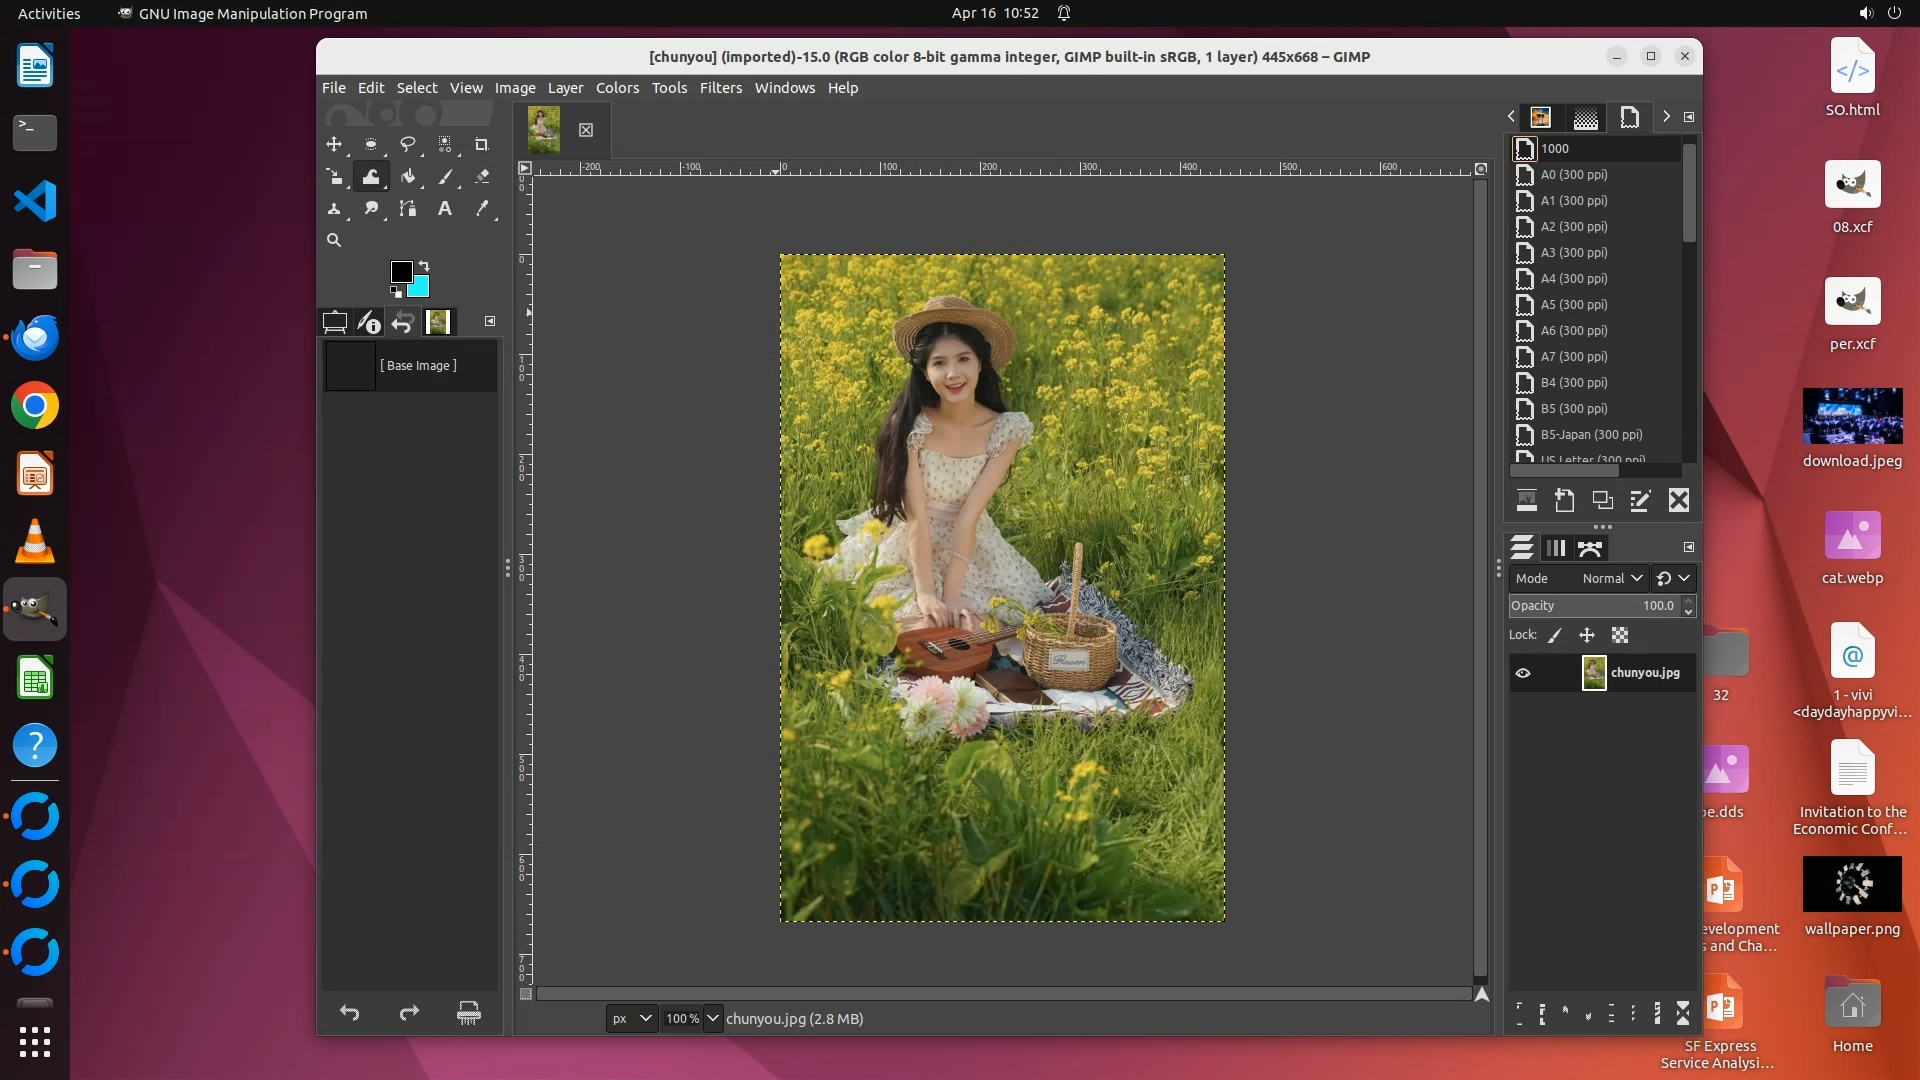The height and width of the screenshot is (1080, 1920).
Task: Select the Crop tool
Action: coord(481,145)
